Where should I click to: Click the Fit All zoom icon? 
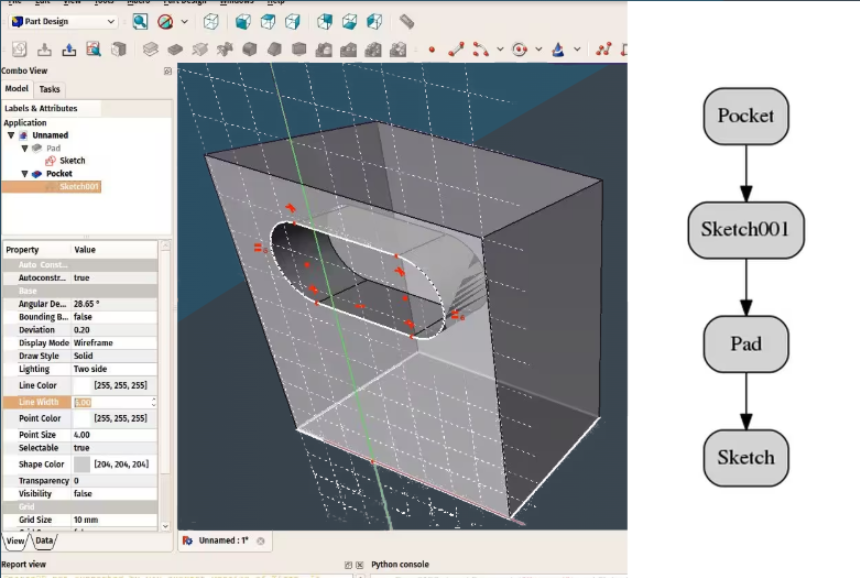click(140, 21)
